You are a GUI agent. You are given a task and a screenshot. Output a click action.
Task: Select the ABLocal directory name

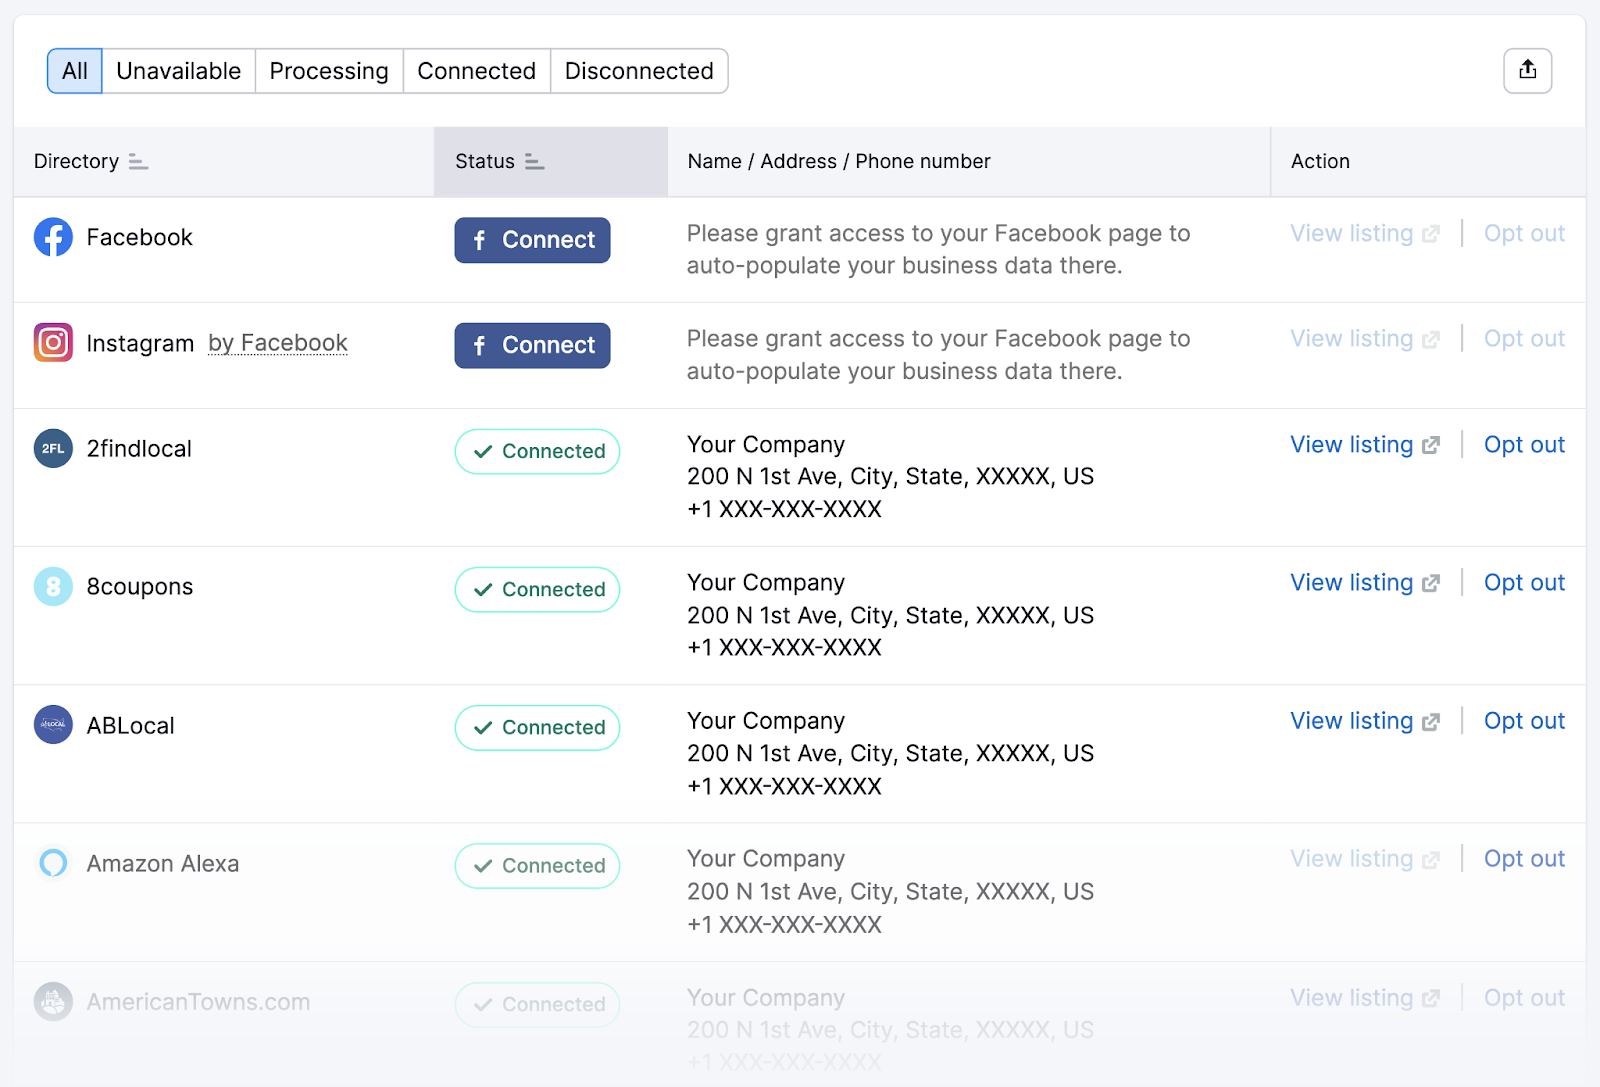[x=130, y=726]
